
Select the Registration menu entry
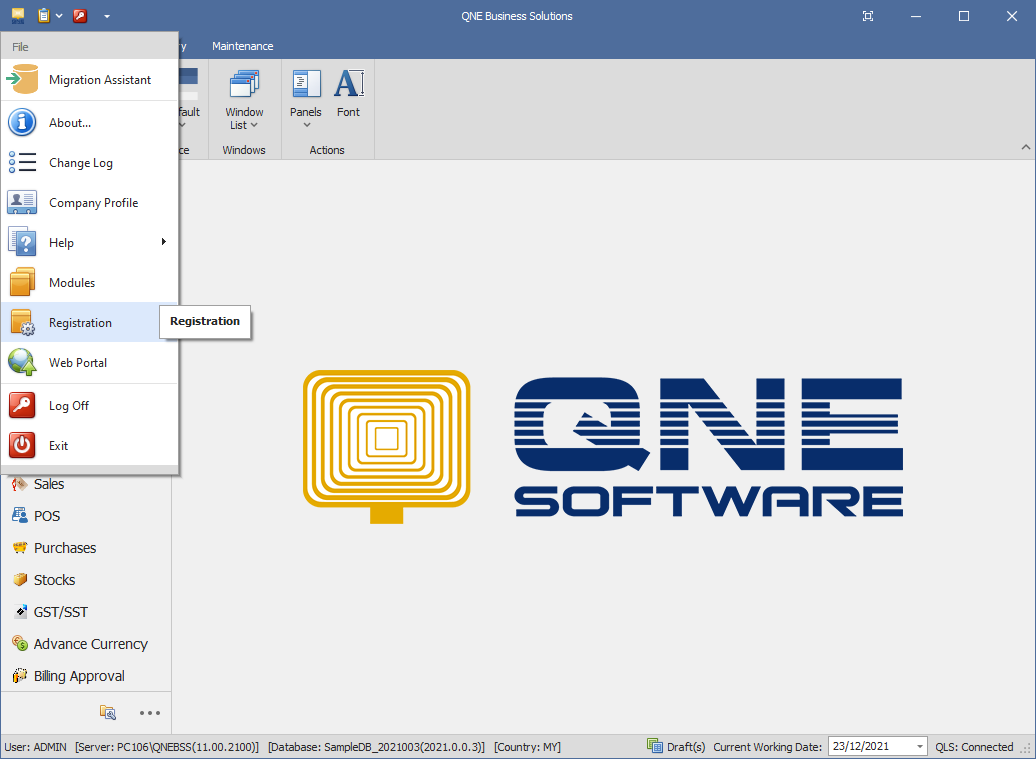click(90, 323)
